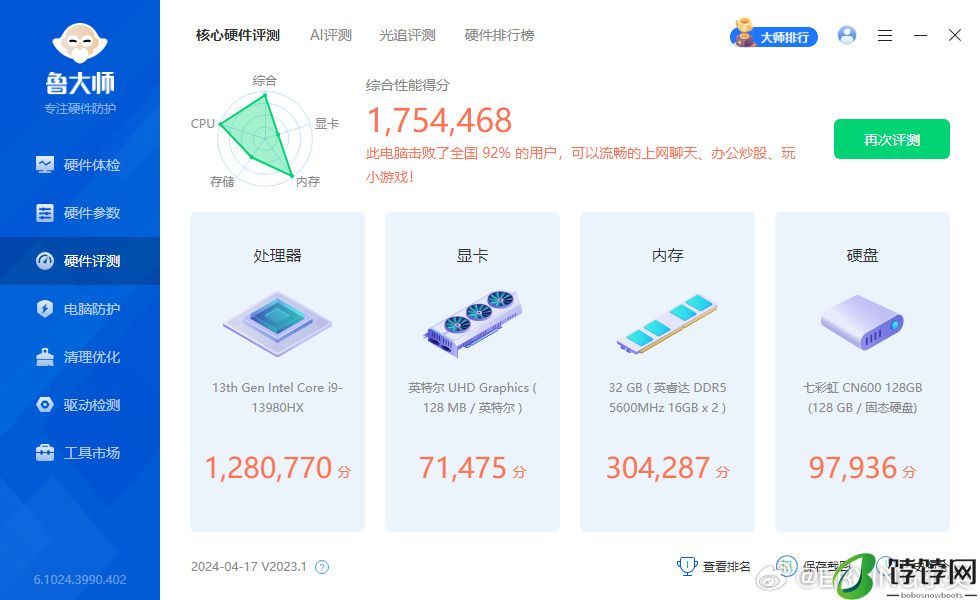This screenshot has height=600, width=980.
Task: Click the 英特尔 UHD Graphics description
Action: point(472,398)
